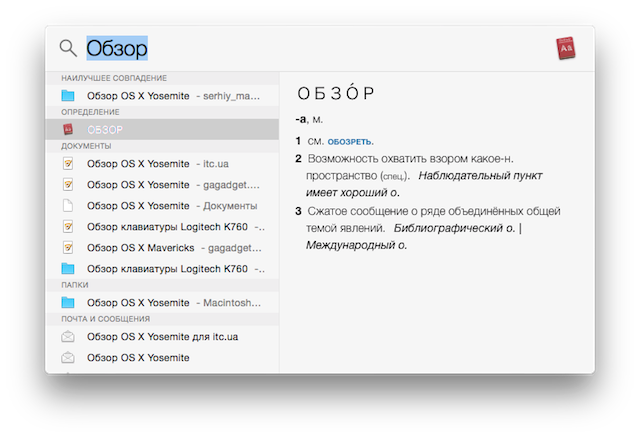Select 'Обзор OS X Yosemite - Документы' result

[x=163, y=206]
